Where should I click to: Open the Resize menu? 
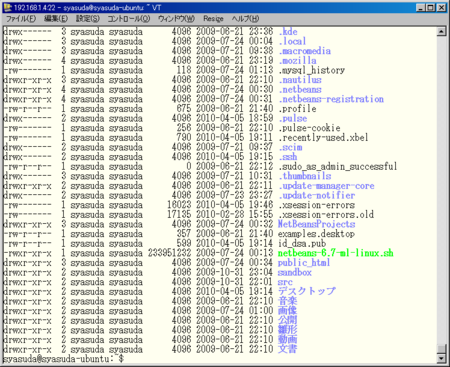point(213,18)
